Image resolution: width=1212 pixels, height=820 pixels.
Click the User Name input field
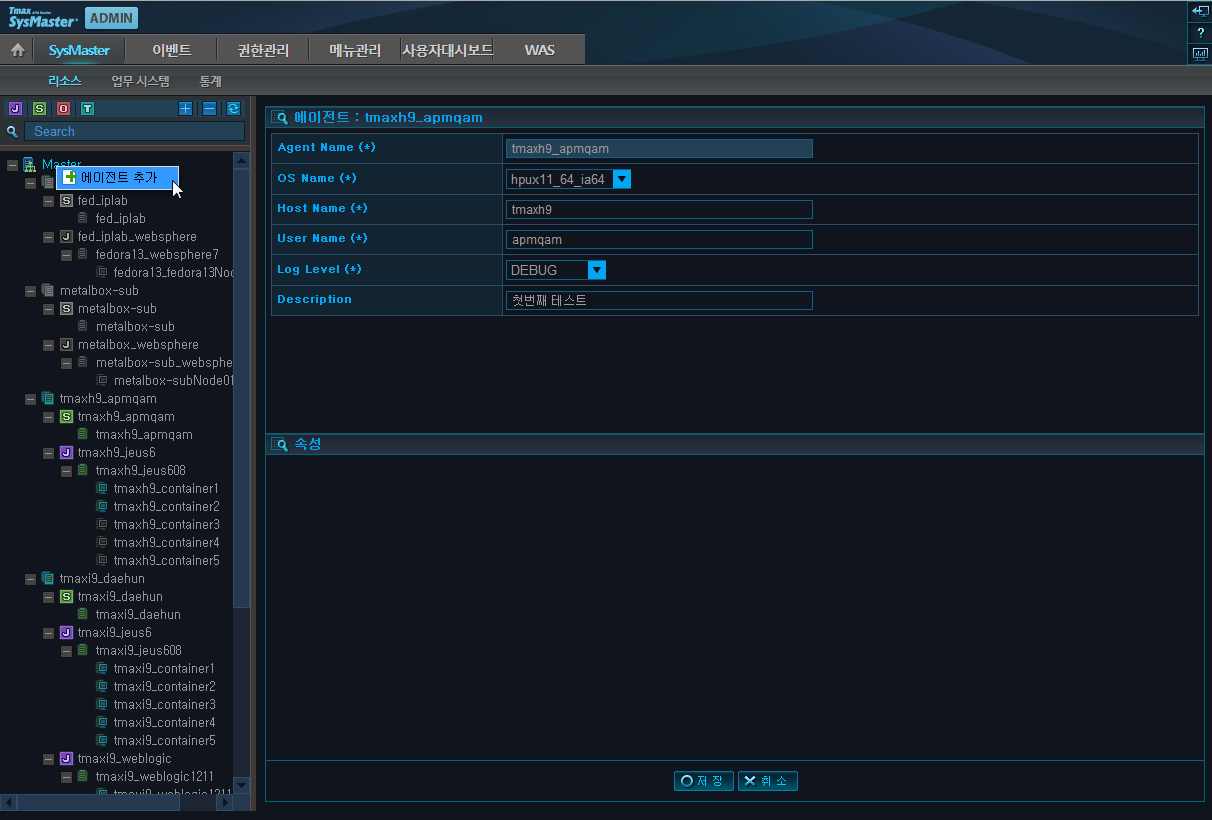pyautogui.click(x=659, y=240)
